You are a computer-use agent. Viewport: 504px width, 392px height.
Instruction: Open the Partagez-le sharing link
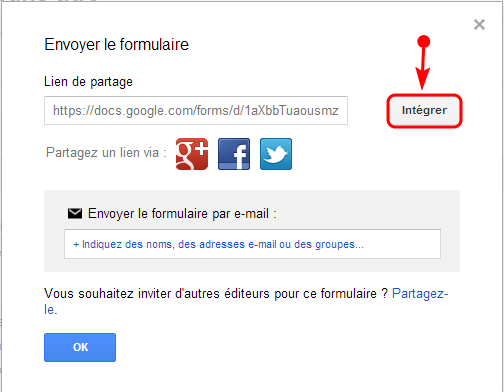click(420, 294)
